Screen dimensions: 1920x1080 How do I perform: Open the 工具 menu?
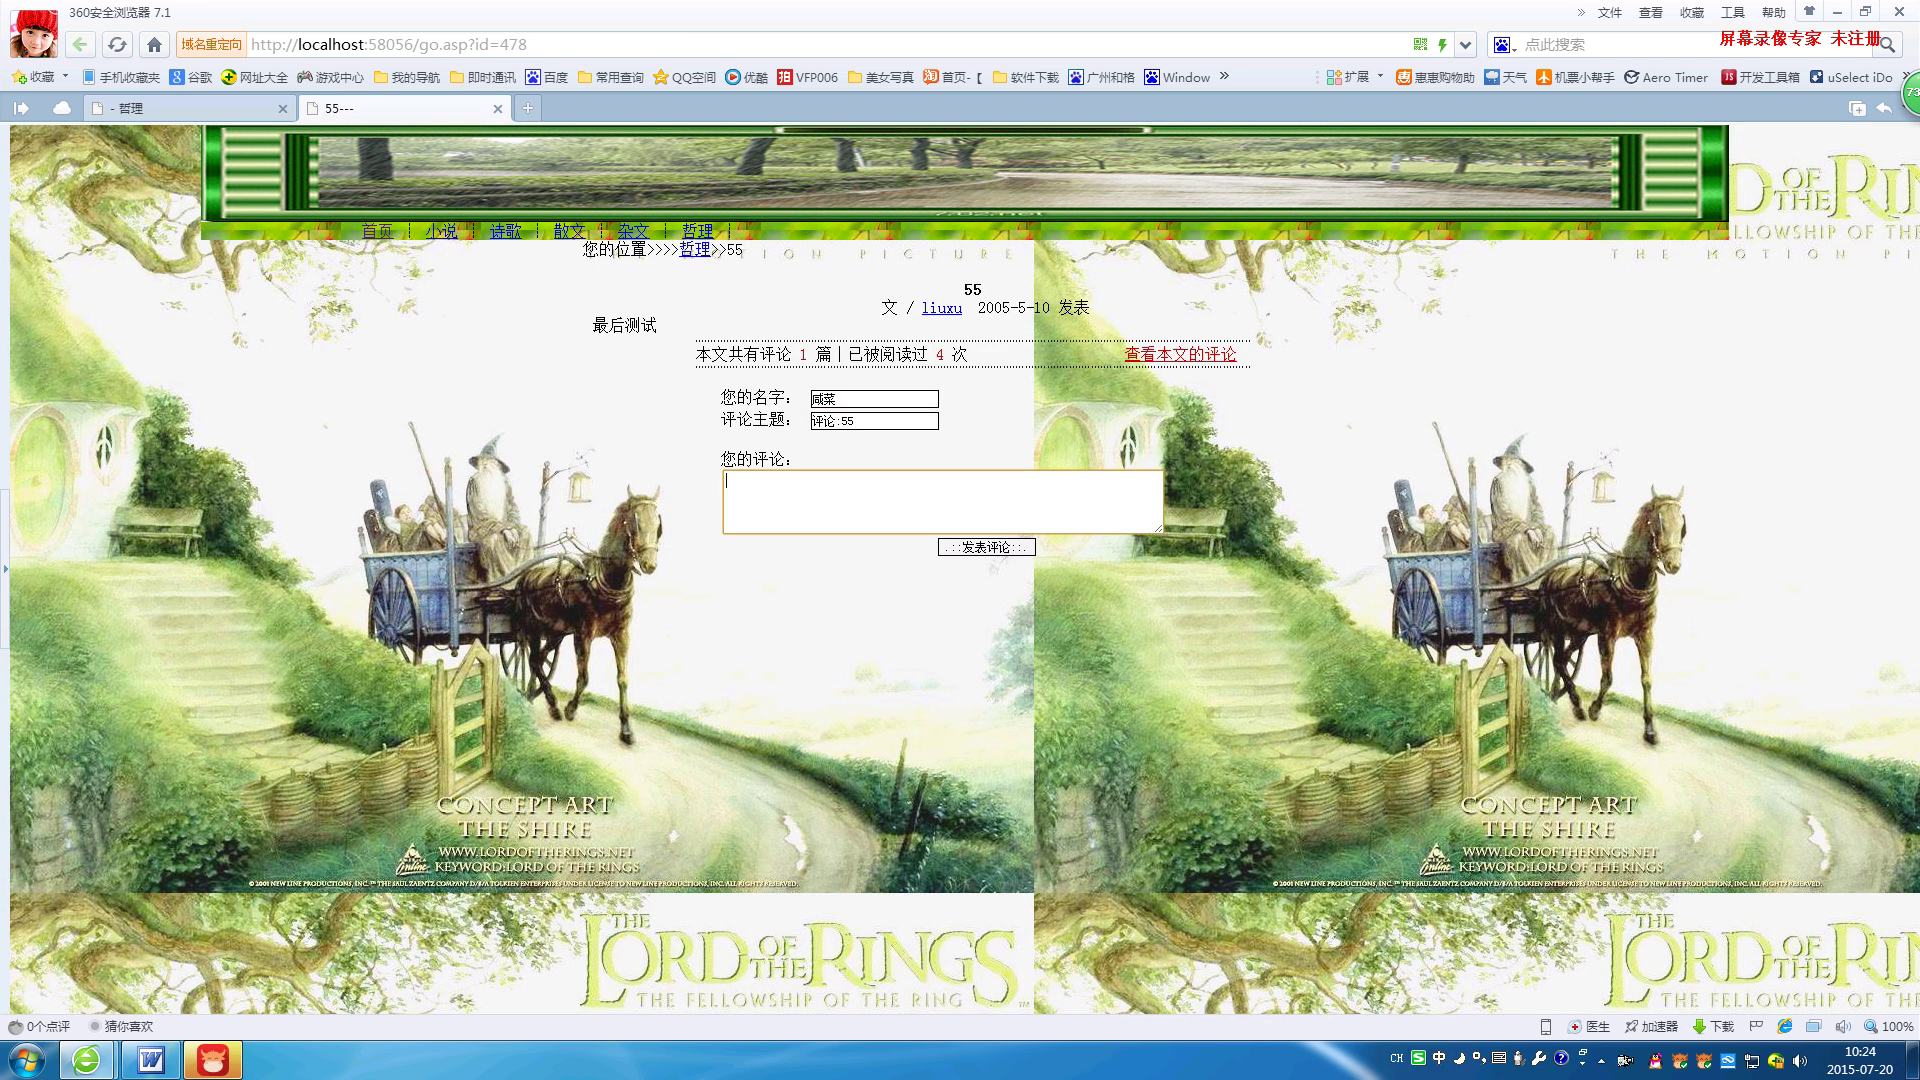(1732, 12)
